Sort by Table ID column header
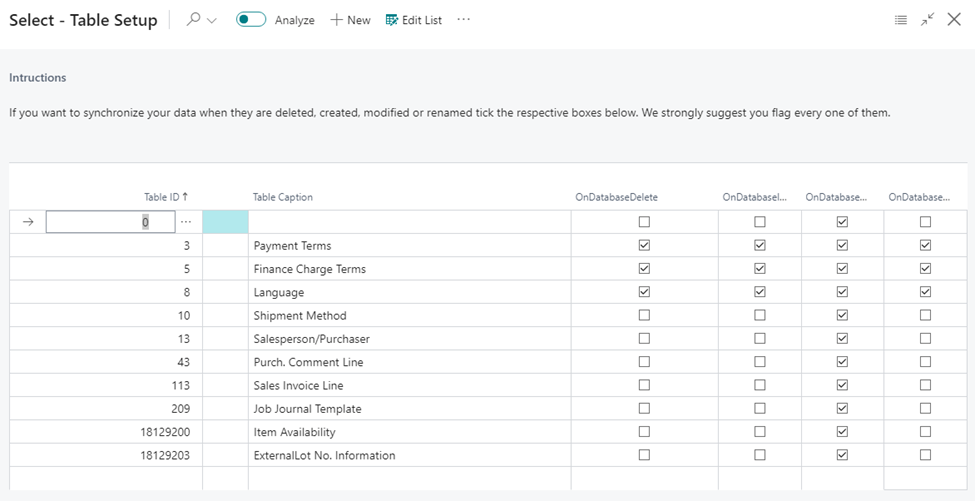Viewport: 975px width, 501px height. click(166, 197)
